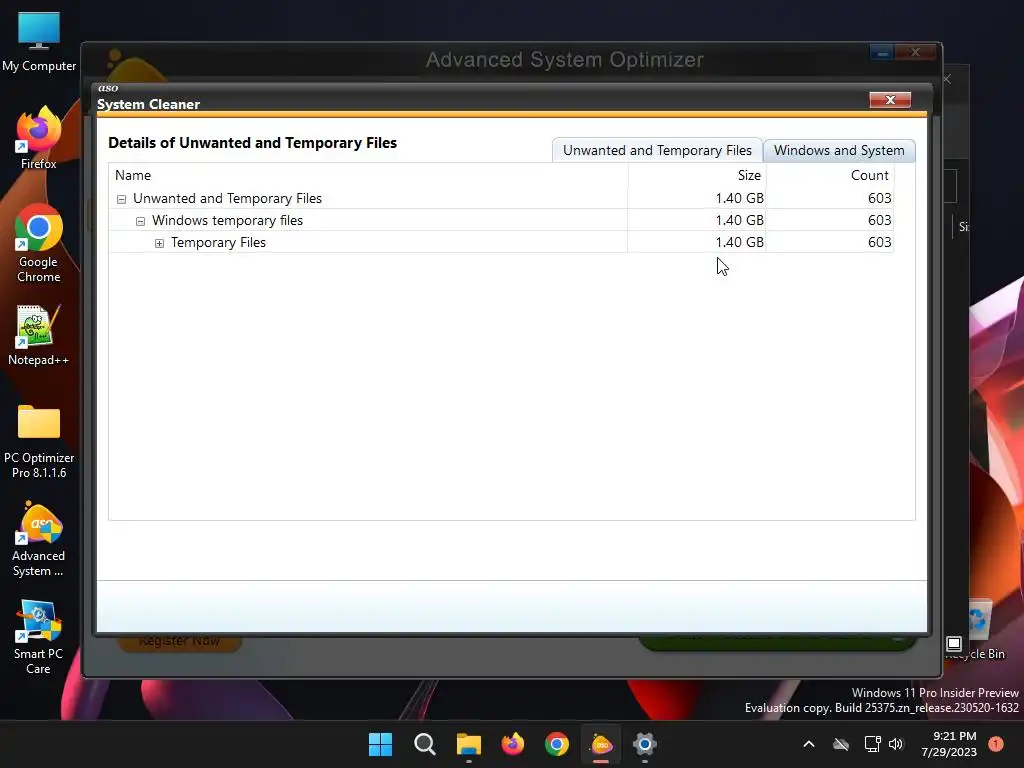The image size is (1024, 768).
Task: Open the cloud sync tray icon
Action: point(841,744)
